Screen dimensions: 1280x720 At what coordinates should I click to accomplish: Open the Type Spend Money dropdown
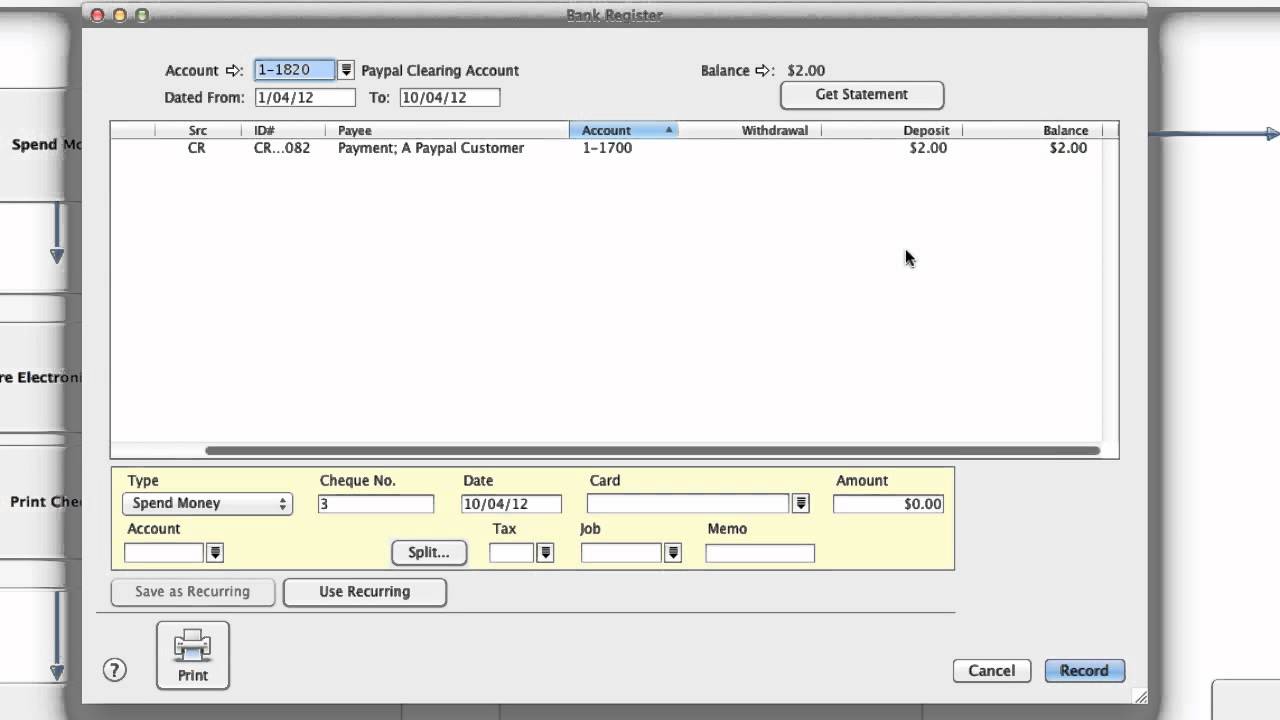point(207,504)
